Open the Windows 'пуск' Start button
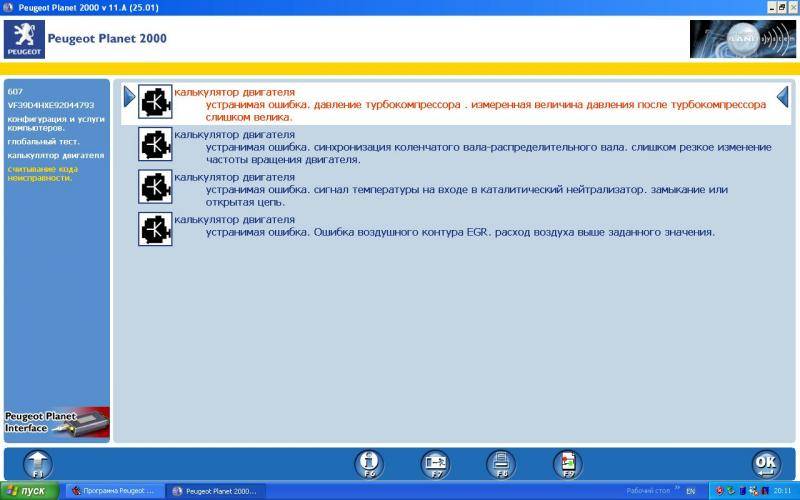Viewport: 800px width, 500px height. point(29,491)
